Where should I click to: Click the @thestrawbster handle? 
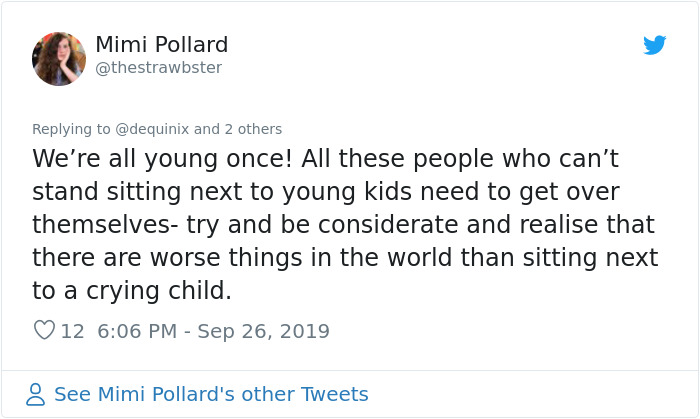point(158,68)
